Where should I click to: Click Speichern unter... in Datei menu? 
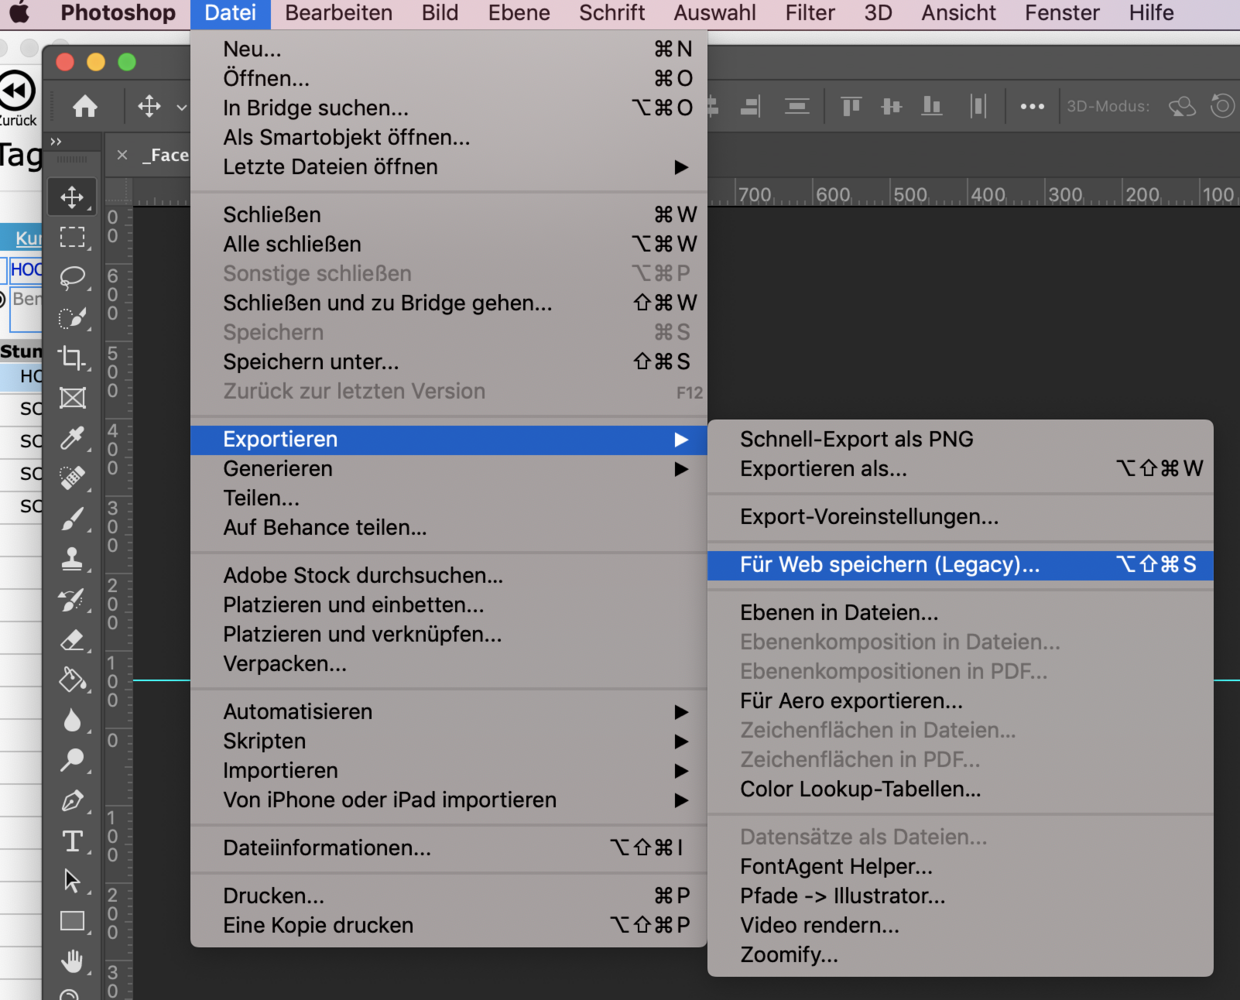coord(311,362)
